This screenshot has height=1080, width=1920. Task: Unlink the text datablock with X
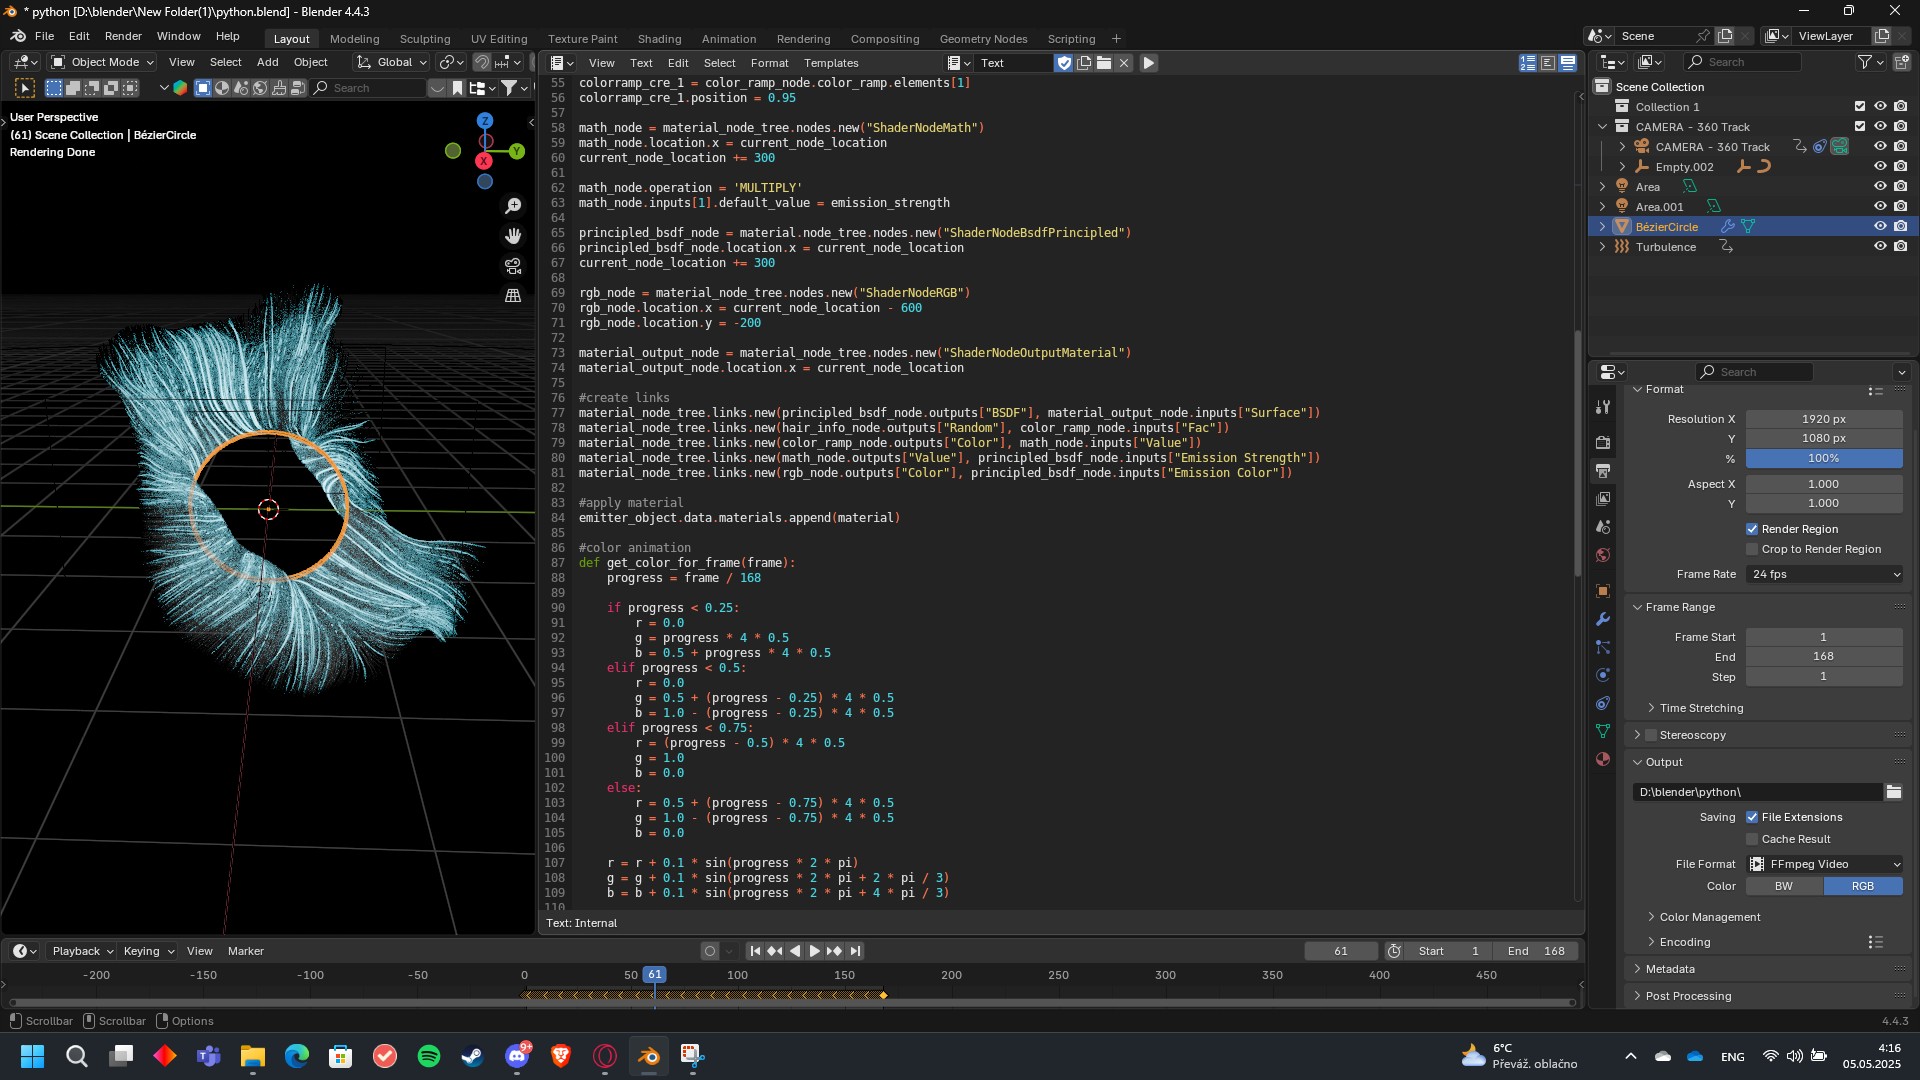(1124, 63)
